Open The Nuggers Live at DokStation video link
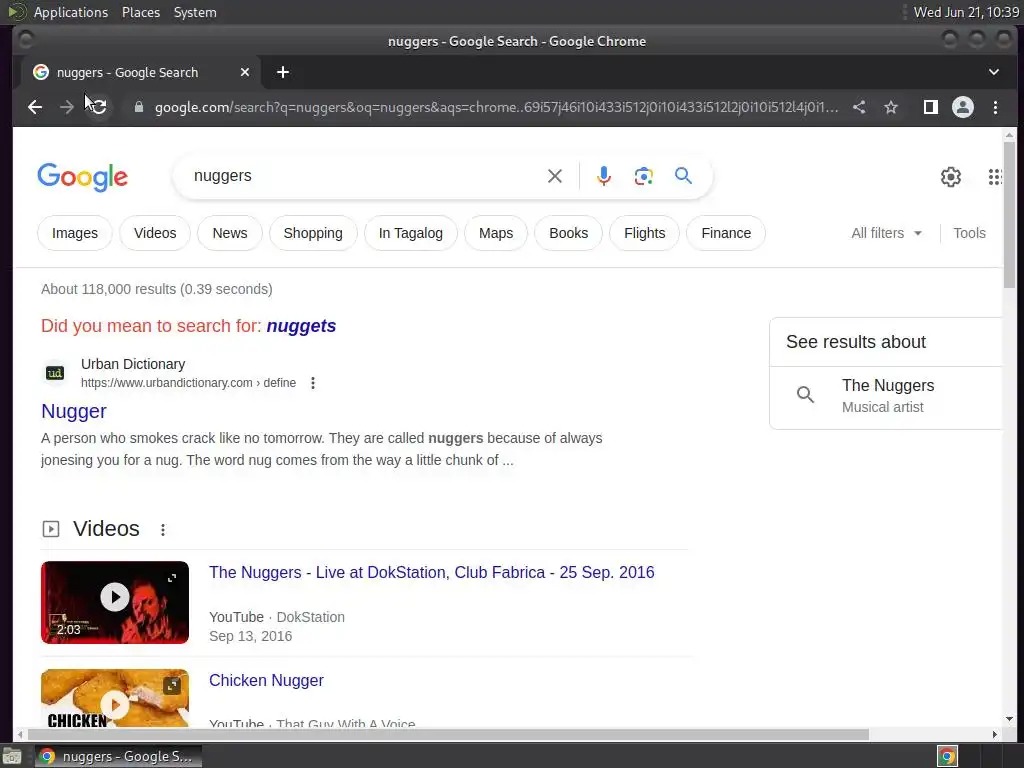This screenshot has height=768, width=1024. tap(432, 572)
